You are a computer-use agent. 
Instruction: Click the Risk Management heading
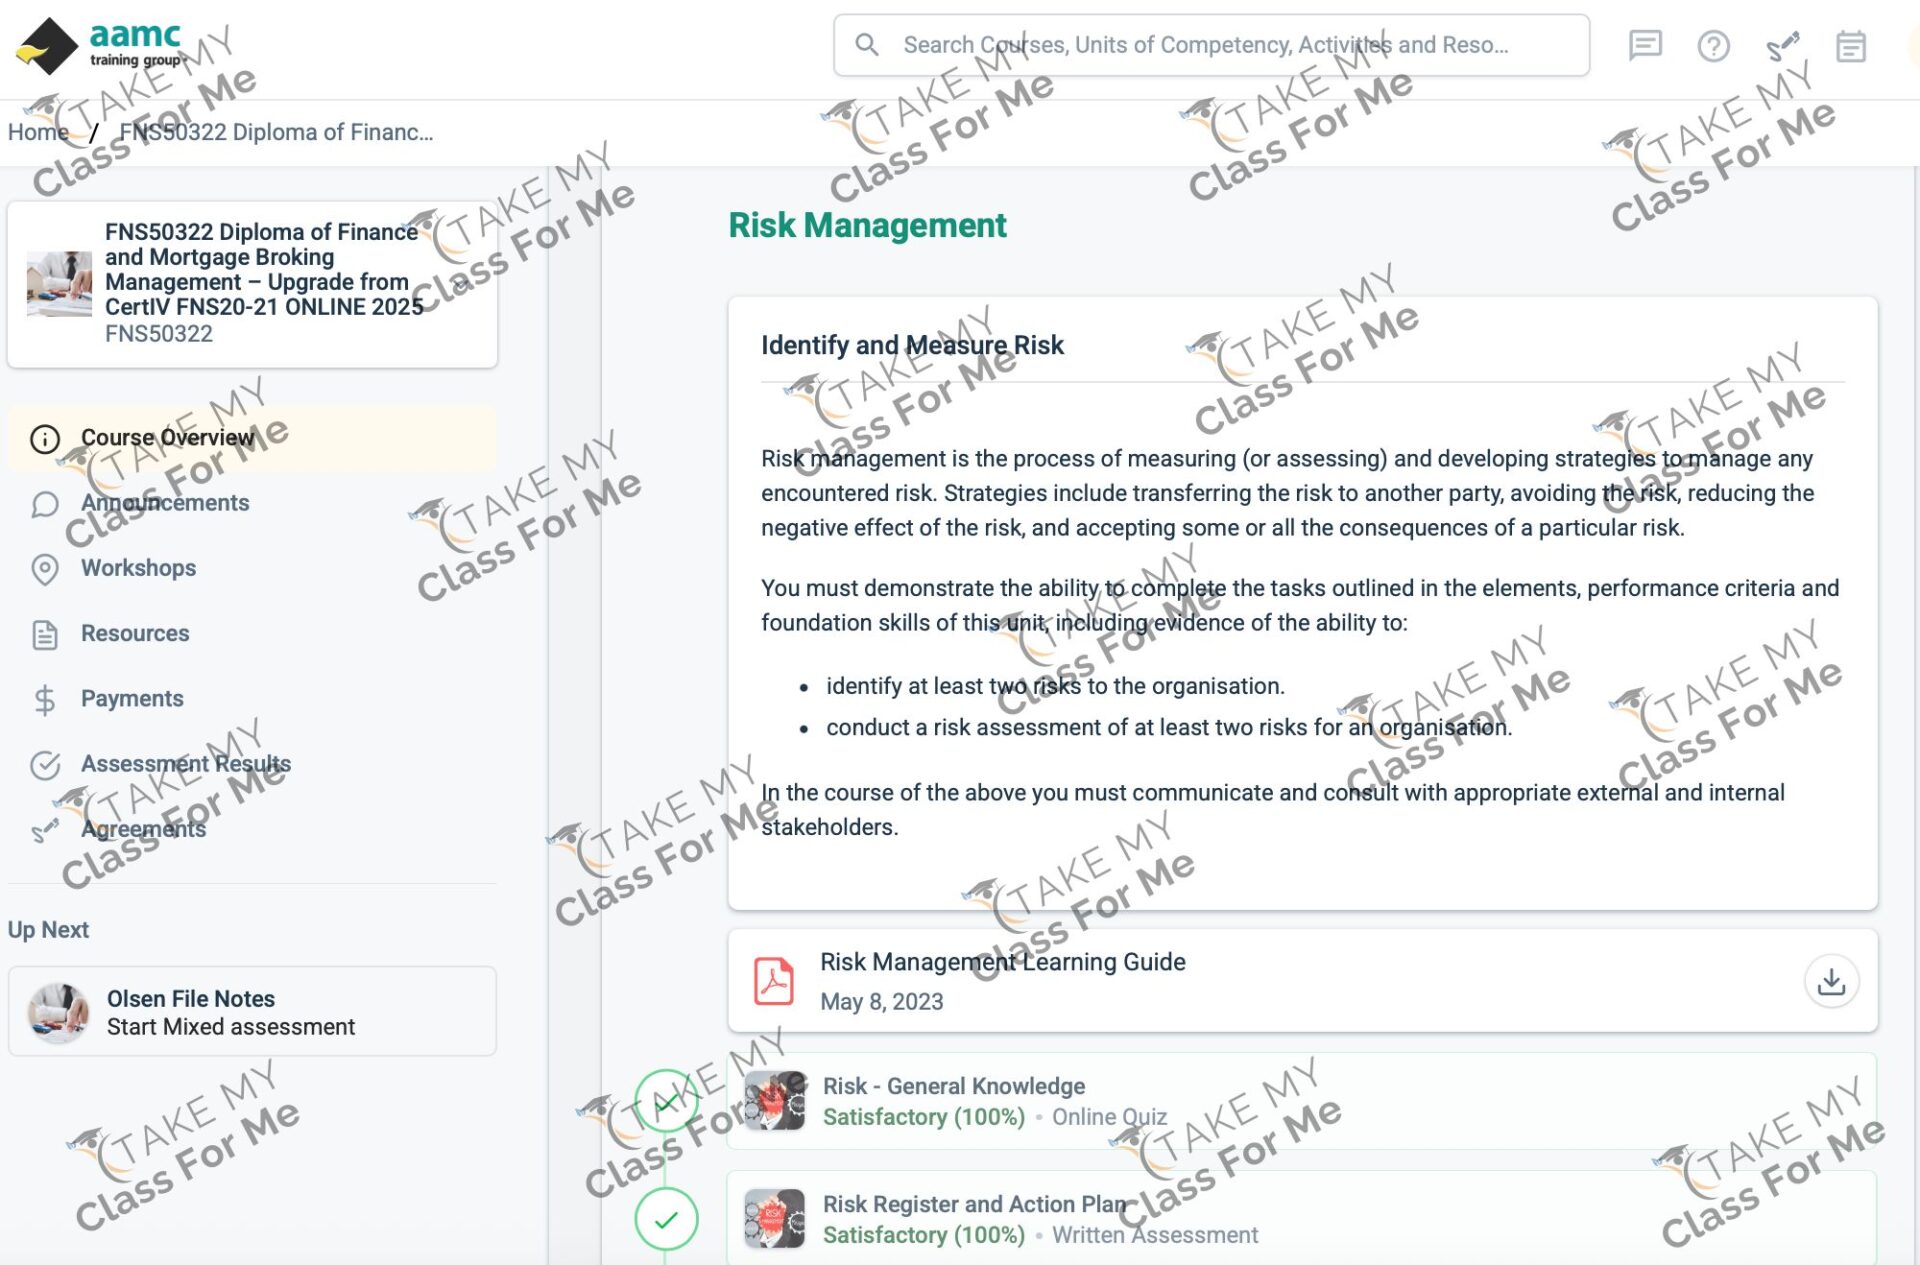click(x=867, y=226)
